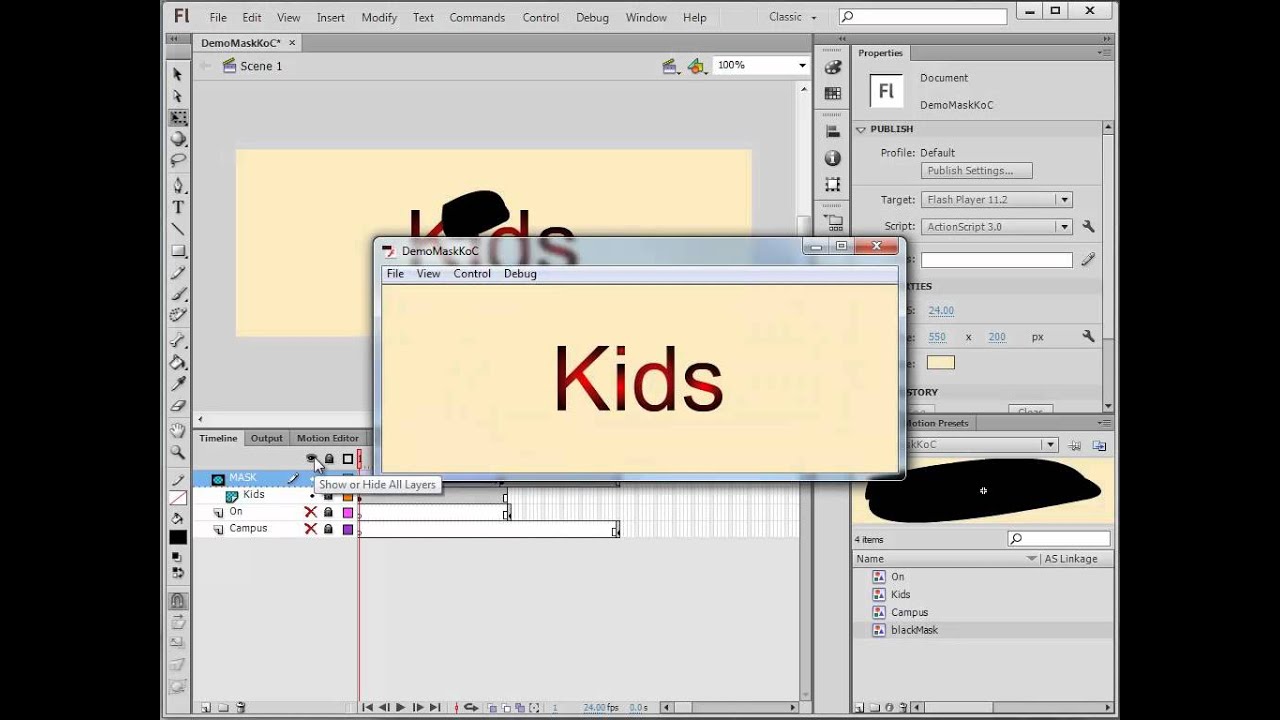
Task: Toggle Snap to Objects magnet in toolbar
Action: (x=178, y=601)
